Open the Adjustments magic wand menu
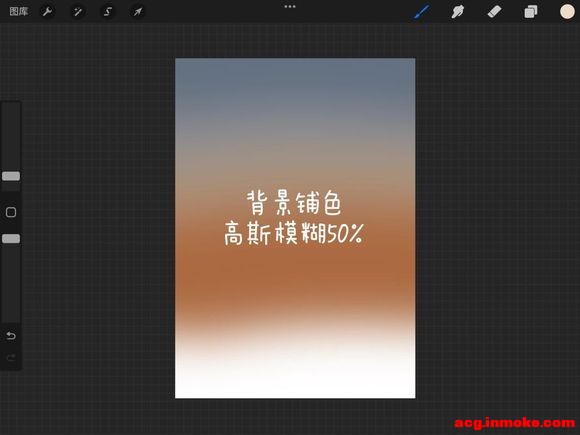Screen dimensions: 580x435 (x=78, y=12)
